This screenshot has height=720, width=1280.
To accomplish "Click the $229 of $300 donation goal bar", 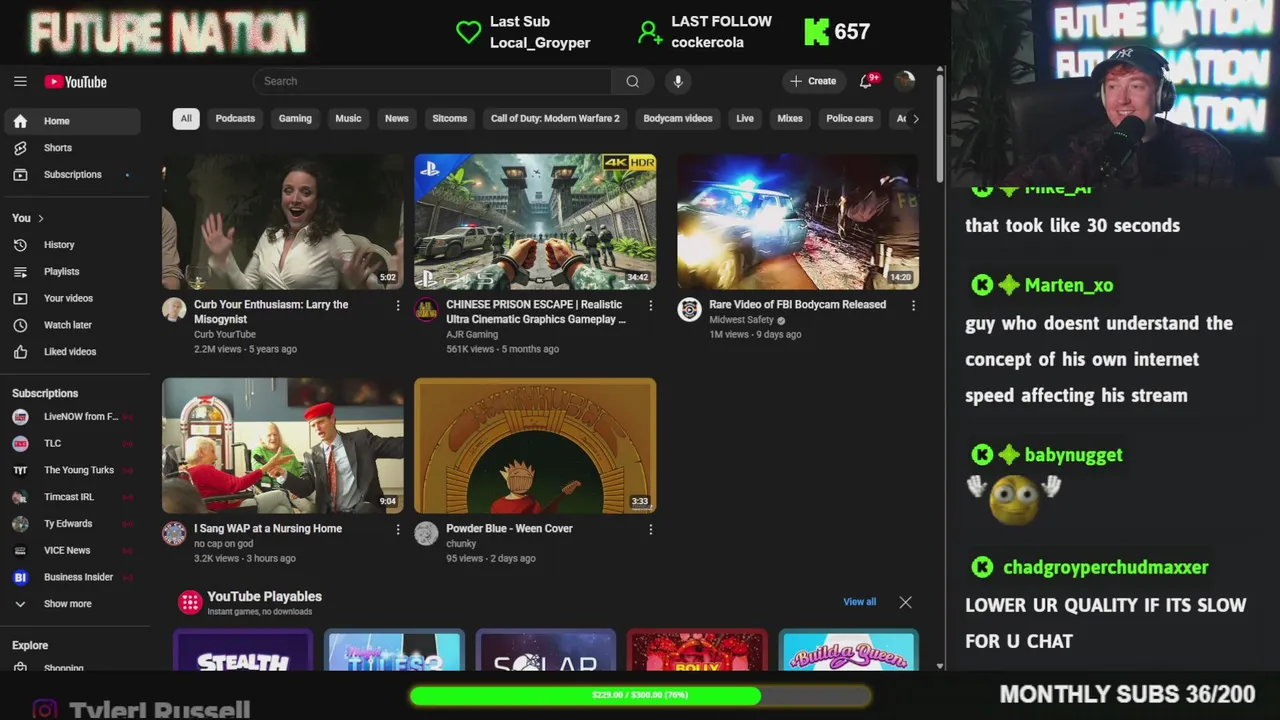I will coord(640,695).
